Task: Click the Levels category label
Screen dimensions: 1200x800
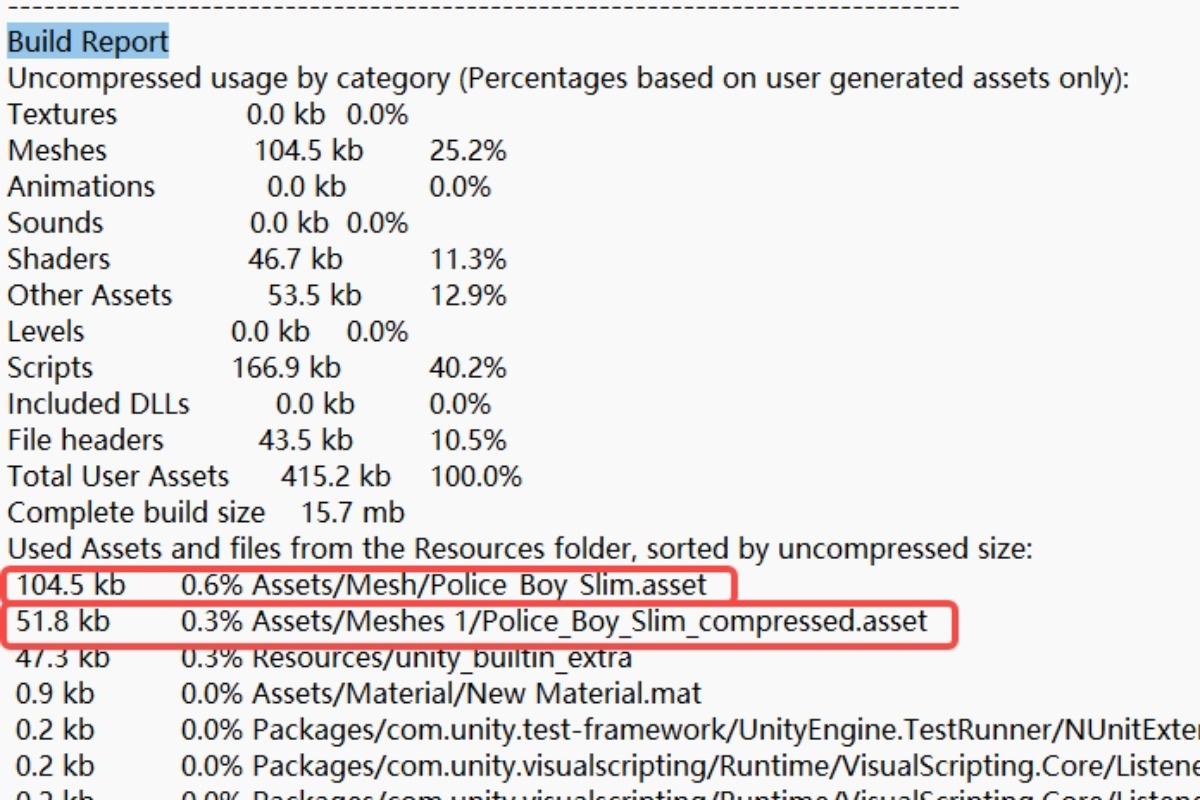Action: point(46,332)
